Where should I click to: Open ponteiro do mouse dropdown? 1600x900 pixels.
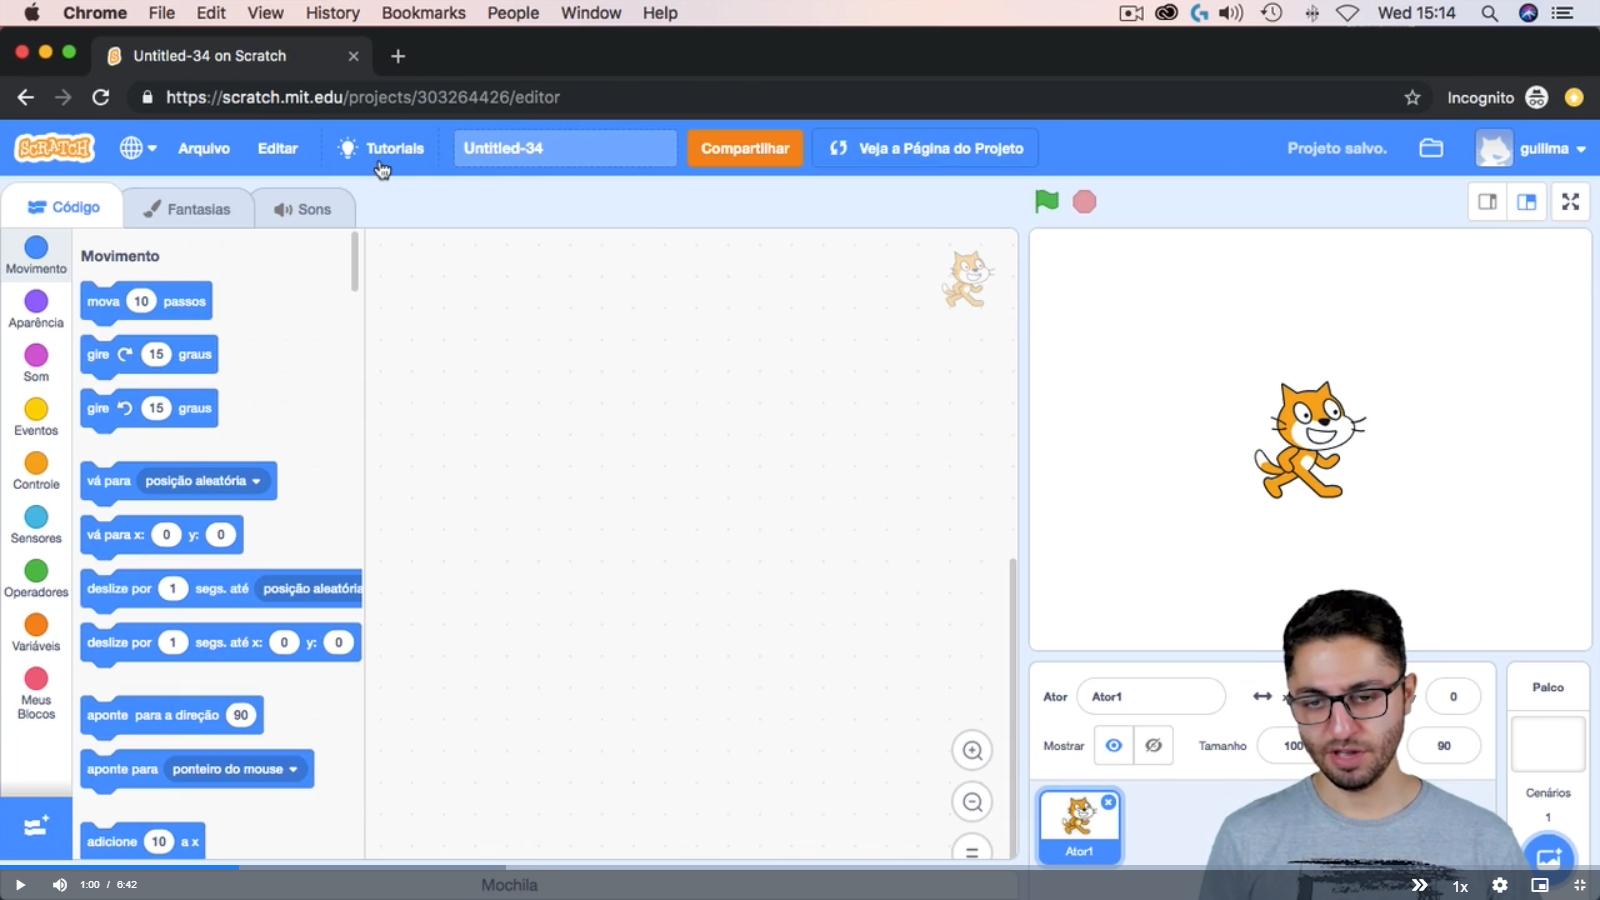tap(235, 769)
